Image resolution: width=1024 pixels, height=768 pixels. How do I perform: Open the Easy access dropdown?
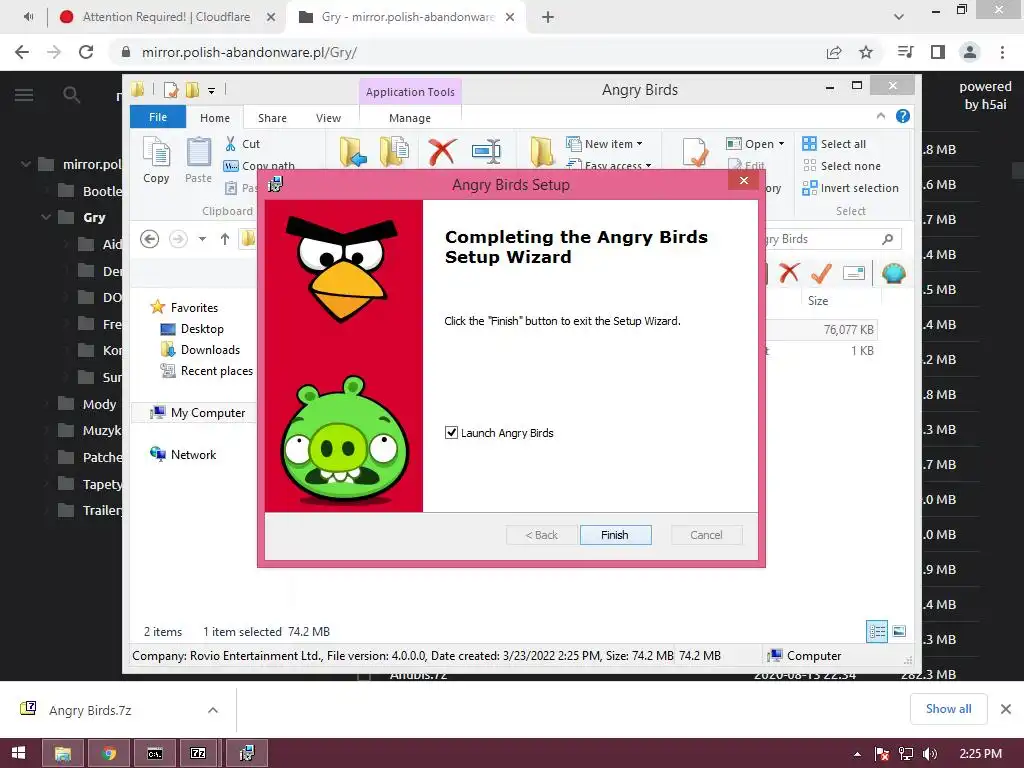[x=610, y=165]
